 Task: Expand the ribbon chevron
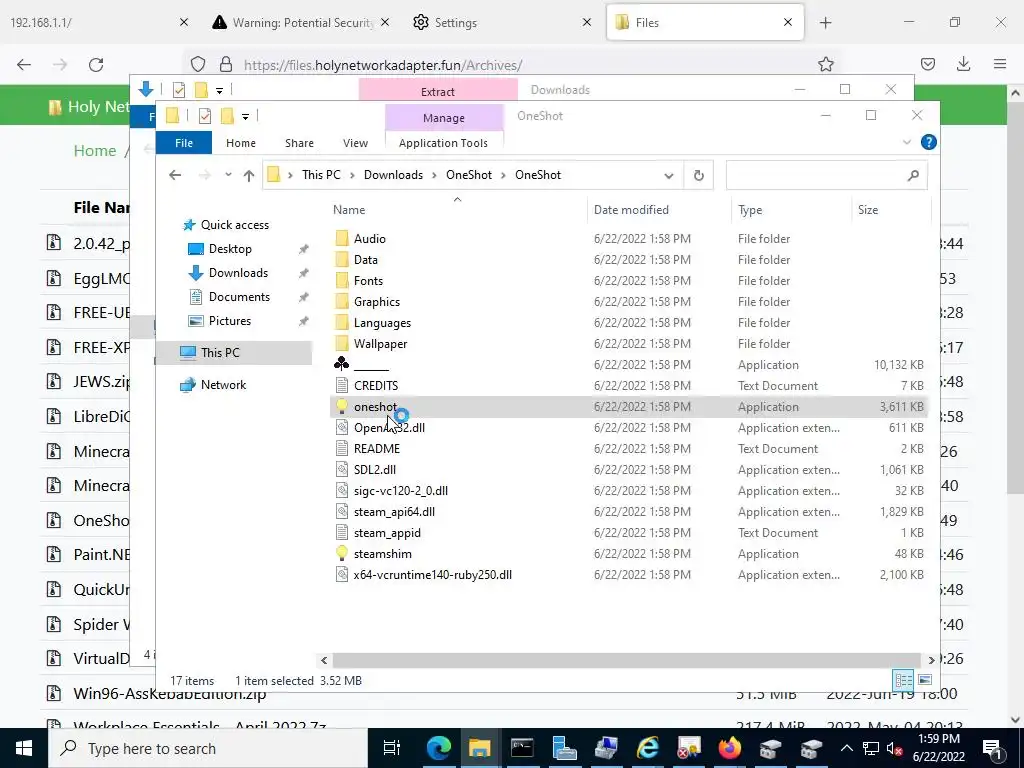coord(906,142)
